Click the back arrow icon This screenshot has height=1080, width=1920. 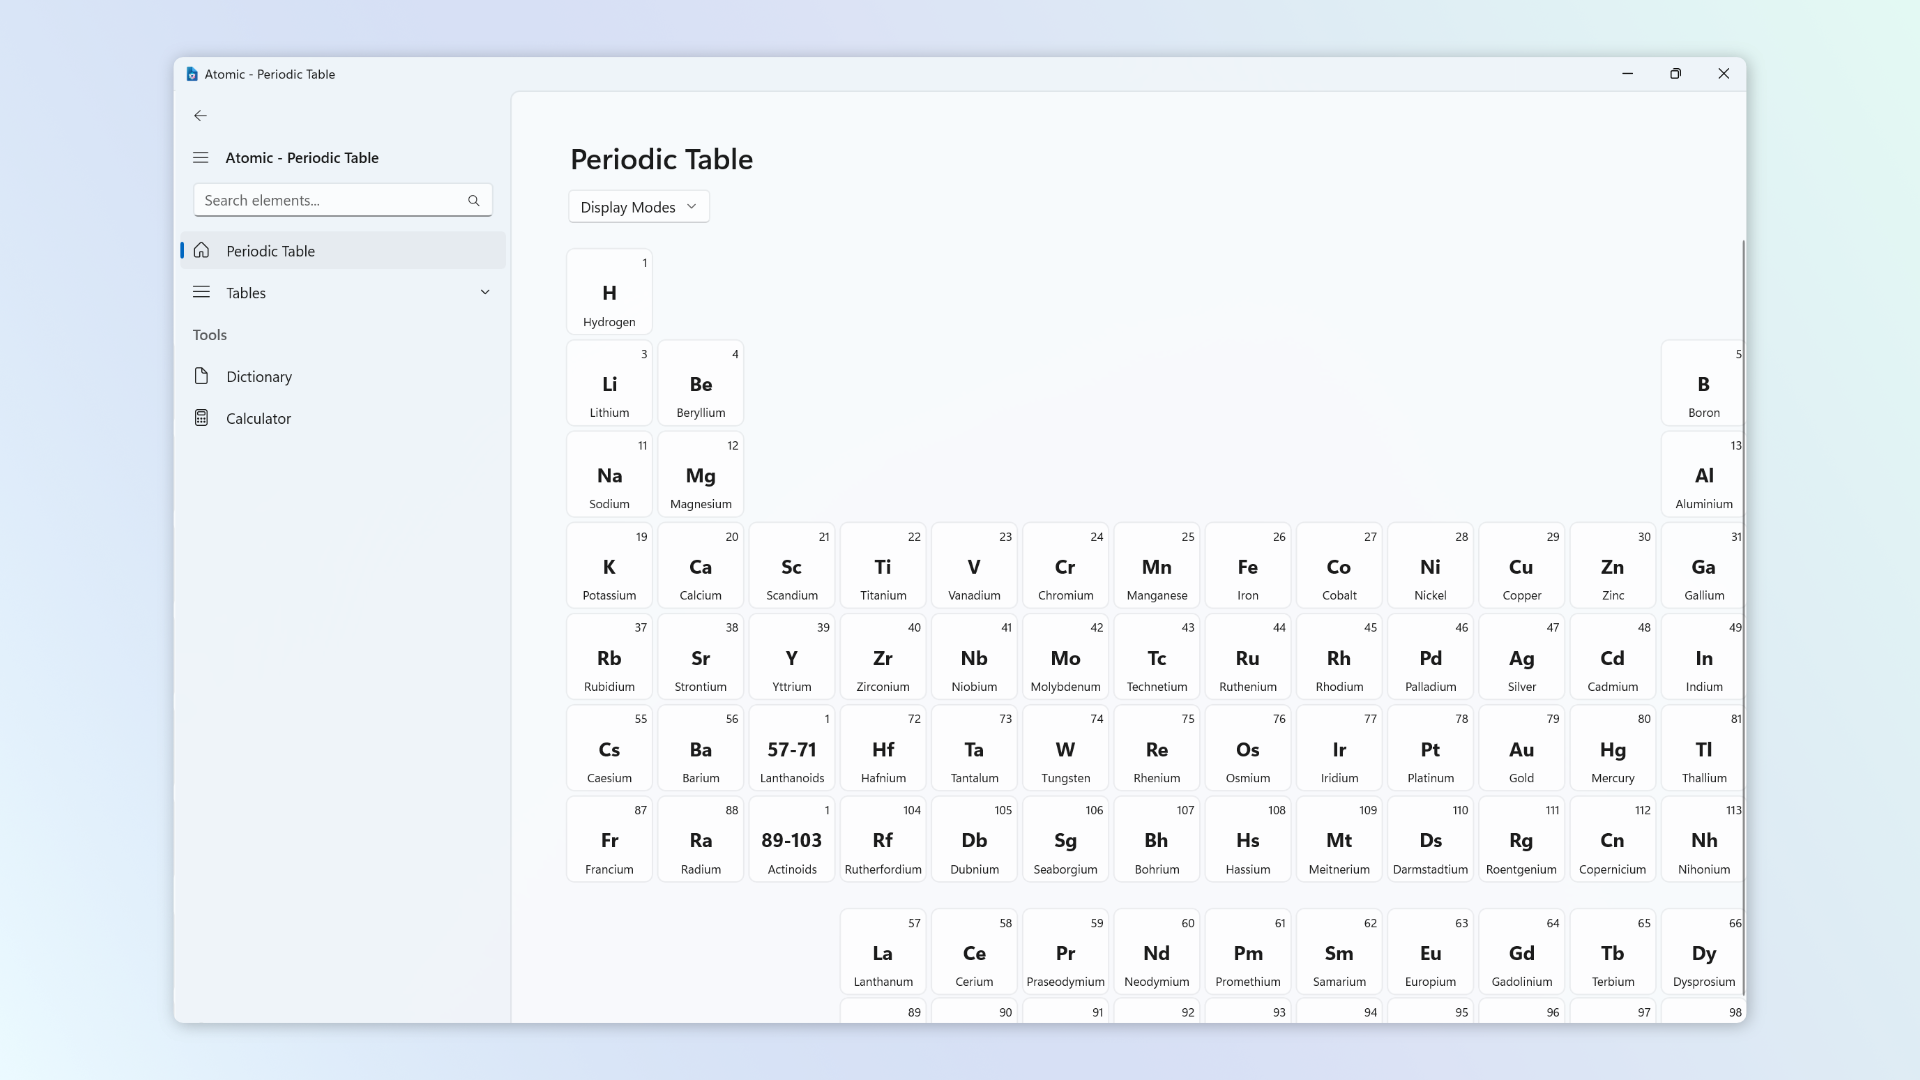click(200, 116)
